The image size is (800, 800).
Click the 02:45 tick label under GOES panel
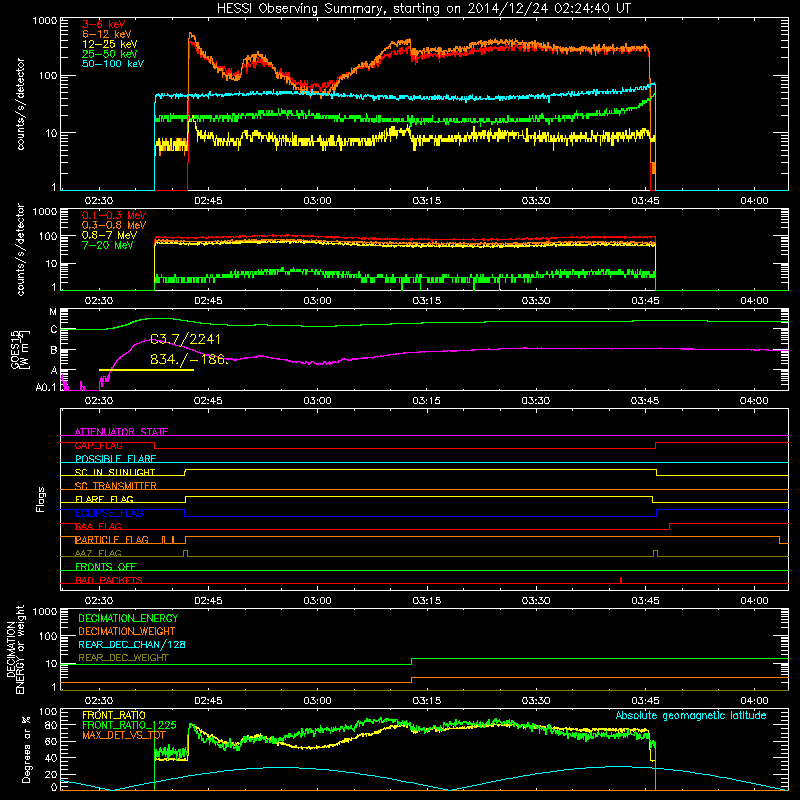click(x=208, y=401)
